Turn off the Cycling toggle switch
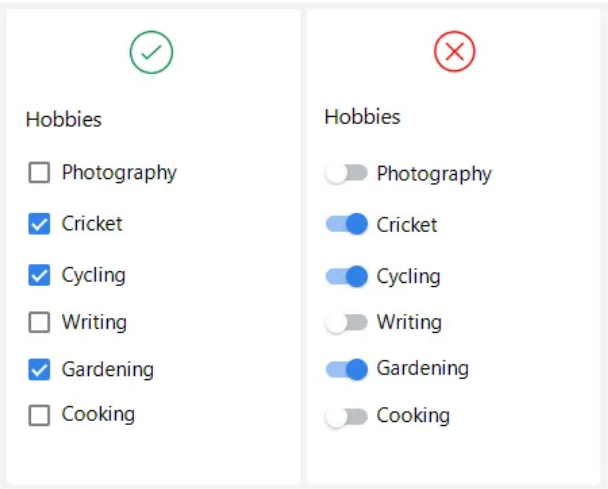 point(346,276)
